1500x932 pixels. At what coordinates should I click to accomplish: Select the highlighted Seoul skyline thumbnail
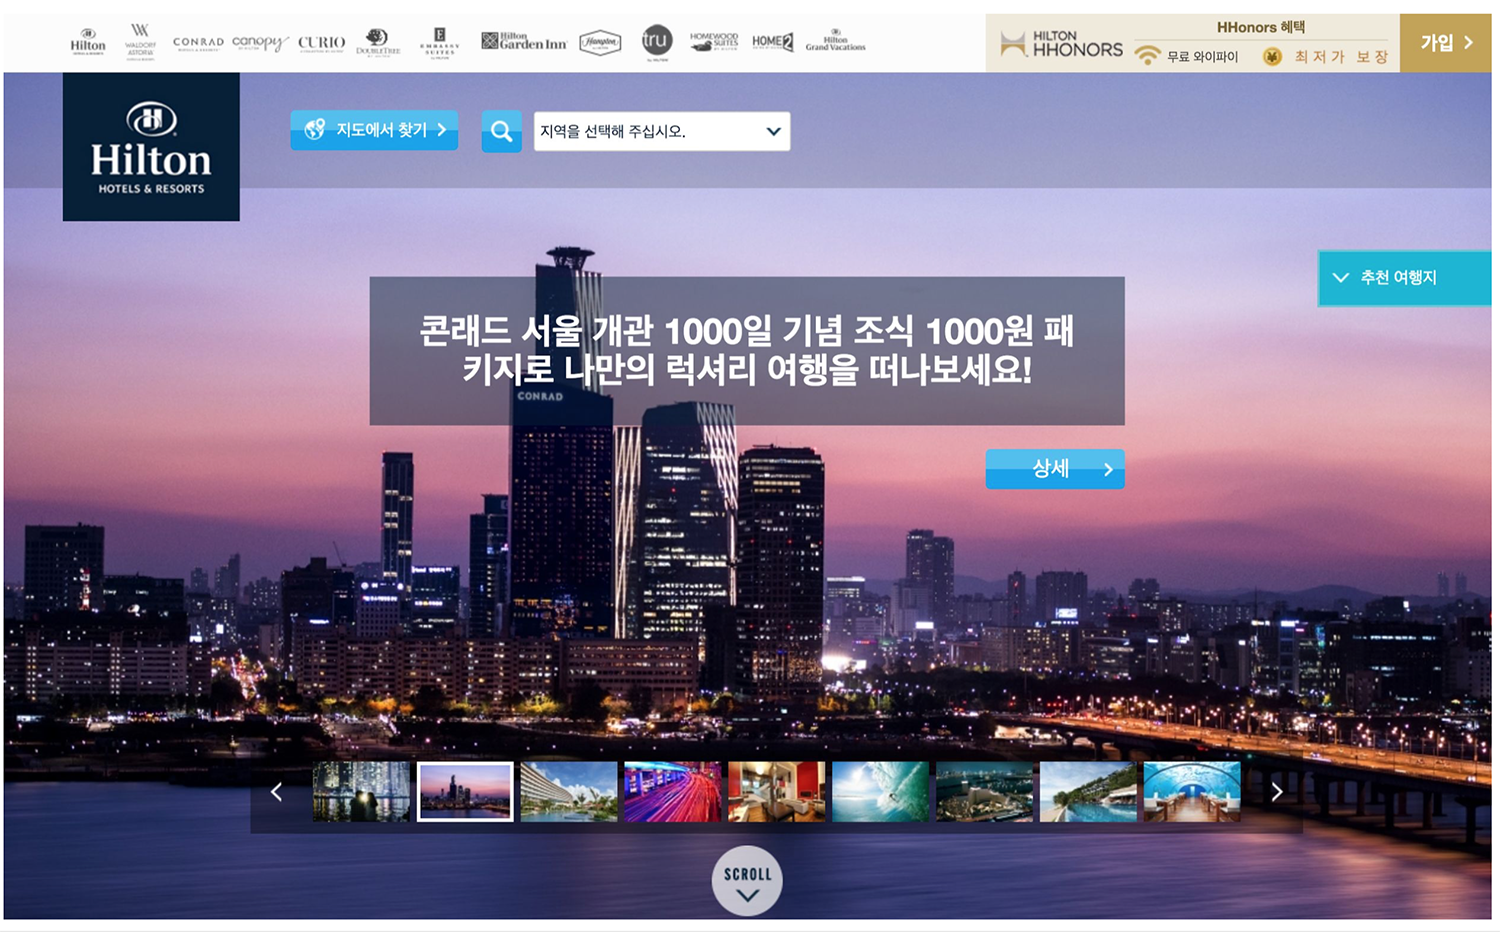click(465, 792)
